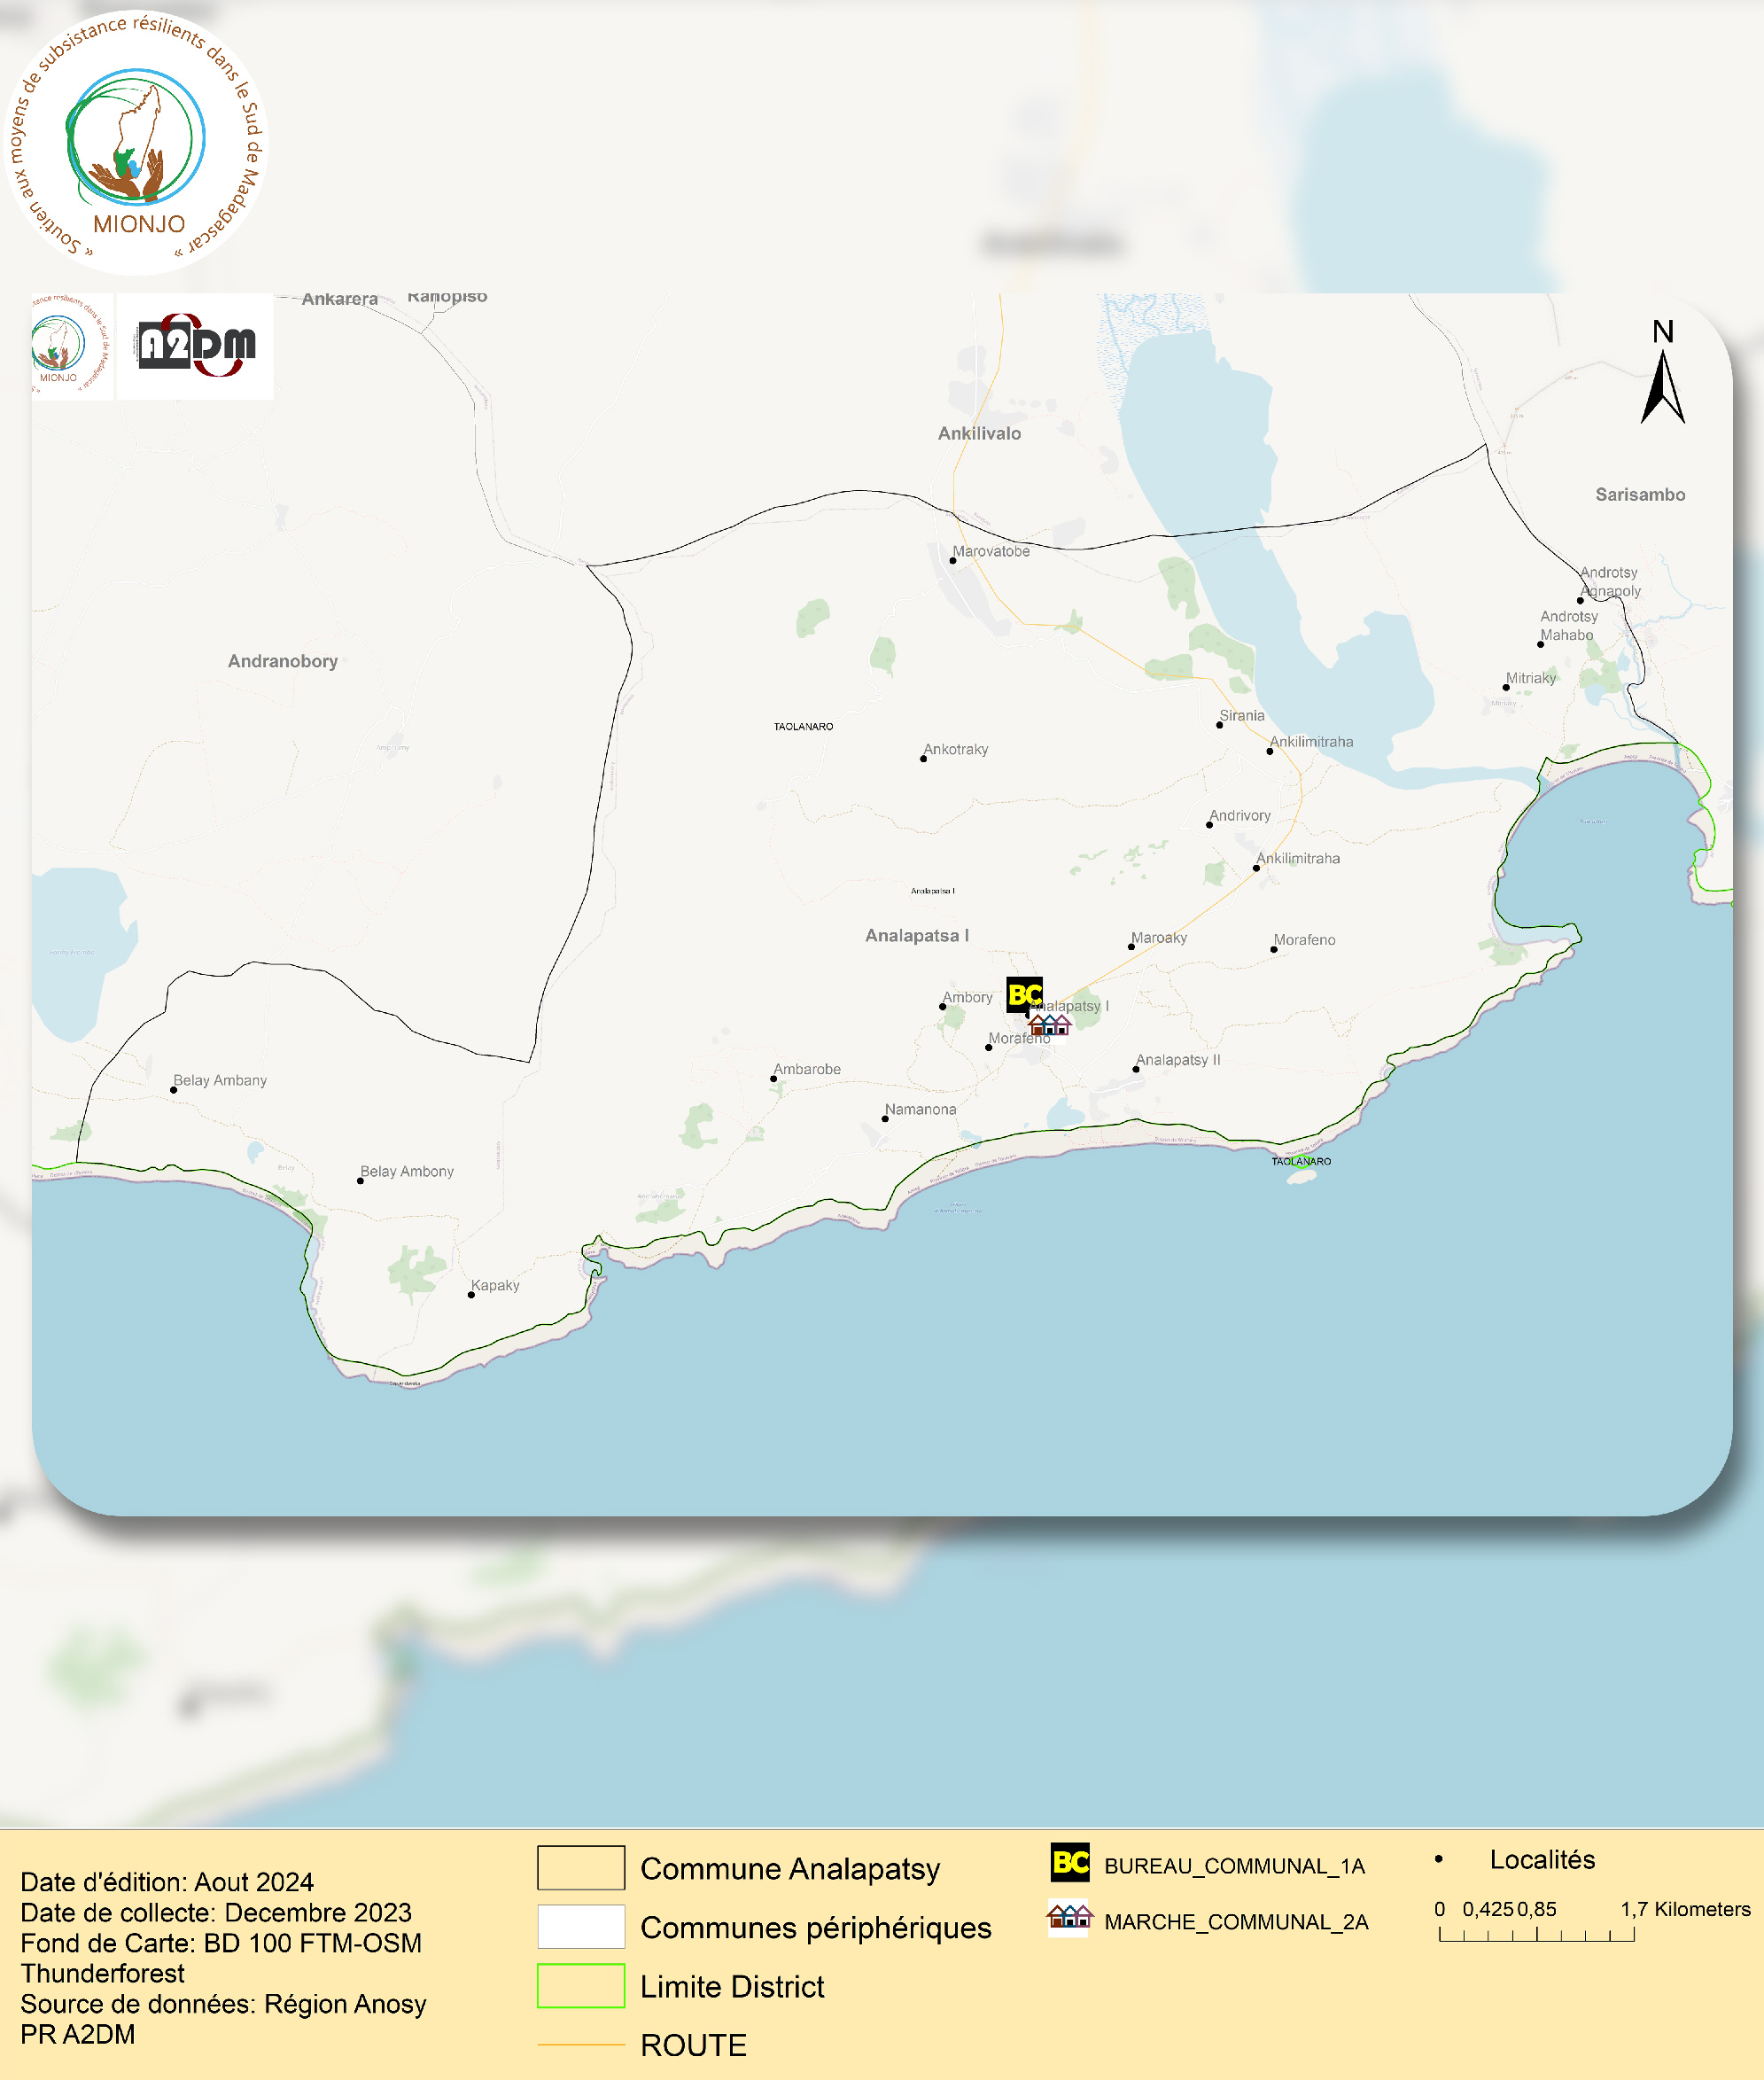Viewport: 1764px width, 2080px height.
Task: Click the Localités dot symbol in legend
Action: coord(1438,1859)
